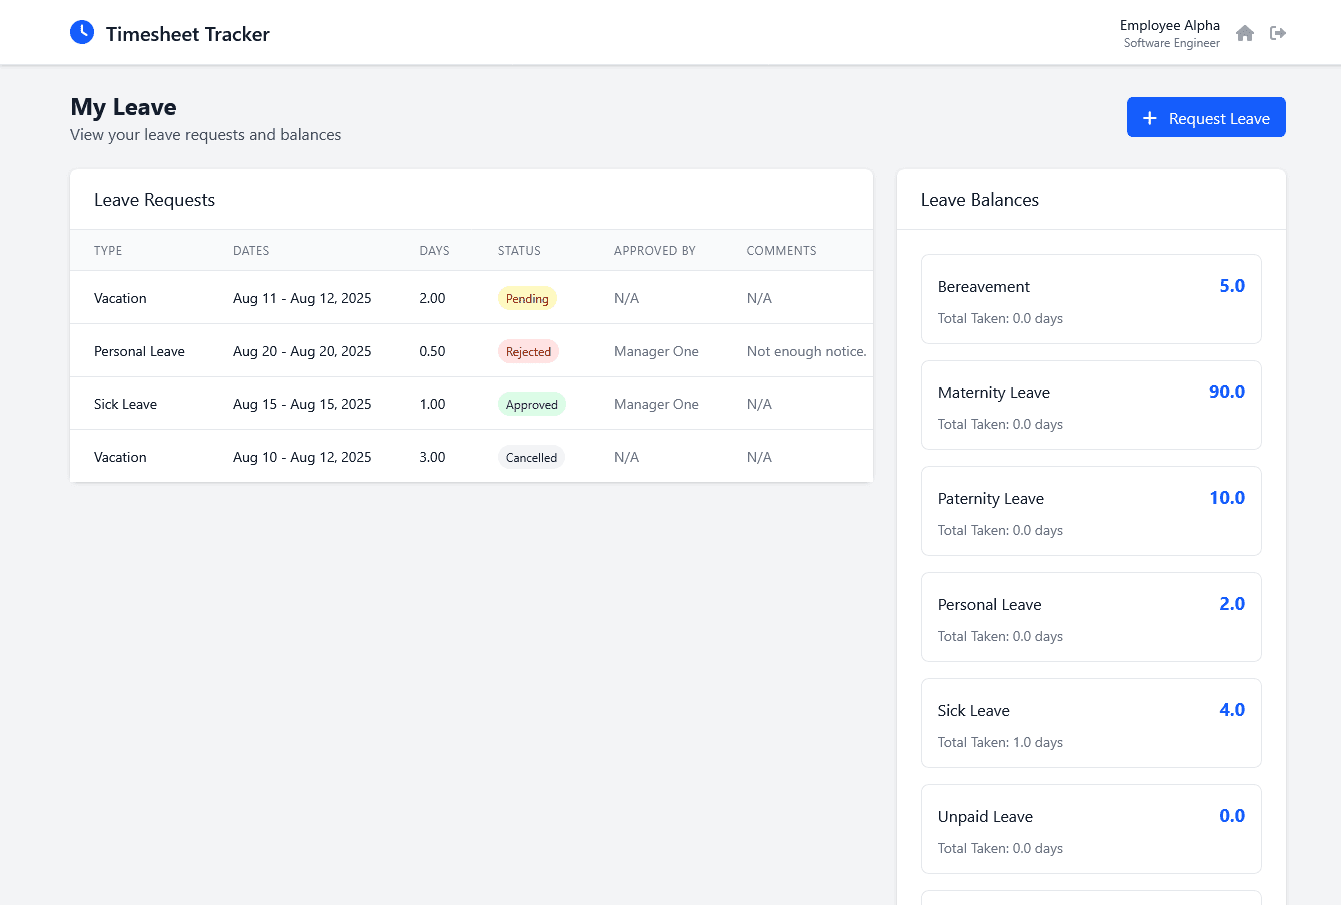Click the TYPE column header
Screen dimensions: 1341x905
(x=108, y=250)
